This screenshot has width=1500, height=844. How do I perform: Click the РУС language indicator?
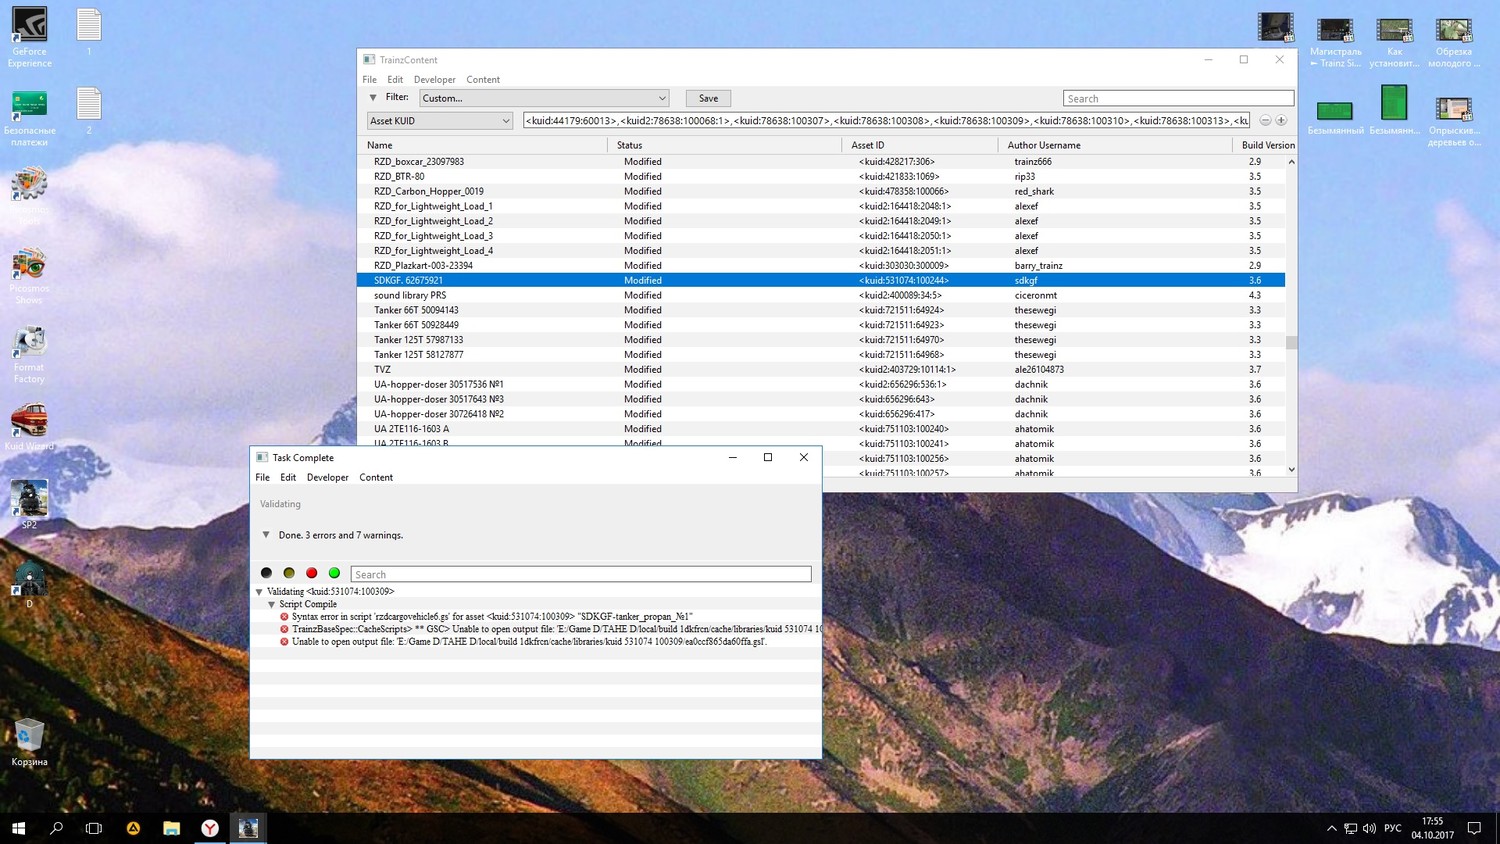coord(1393,828)
